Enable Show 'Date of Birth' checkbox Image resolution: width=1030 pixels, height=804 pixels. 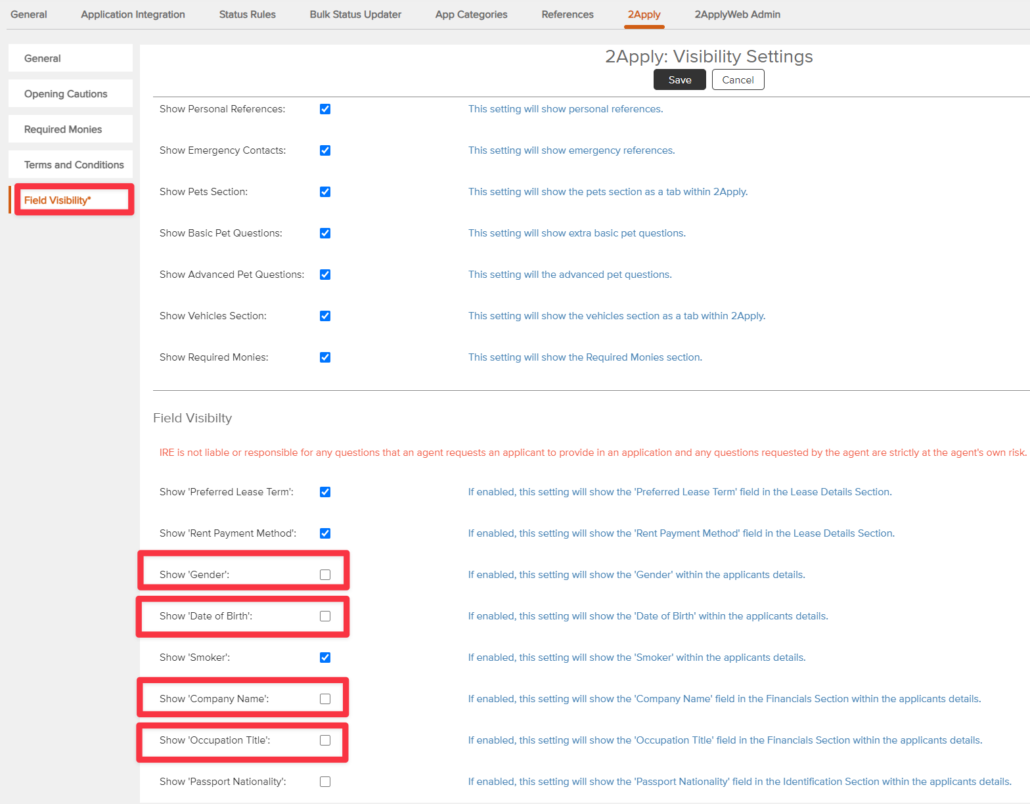tap(325, 616)
